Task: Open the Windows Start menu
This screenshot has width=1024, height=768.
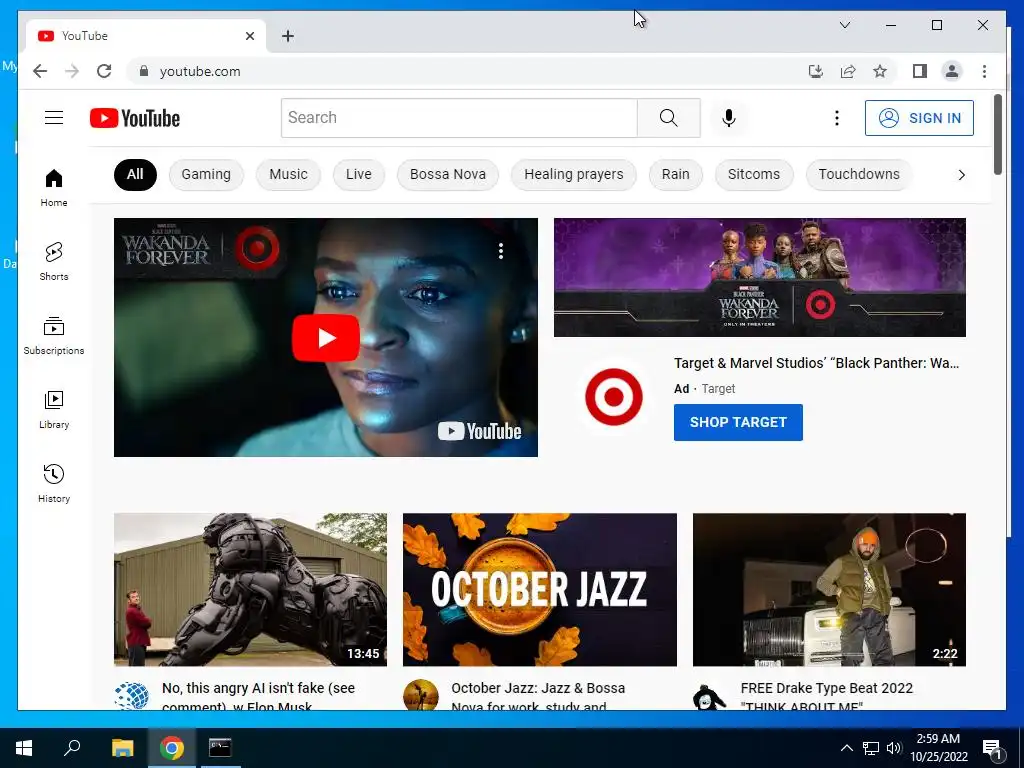Action: [x=24, y=748]
